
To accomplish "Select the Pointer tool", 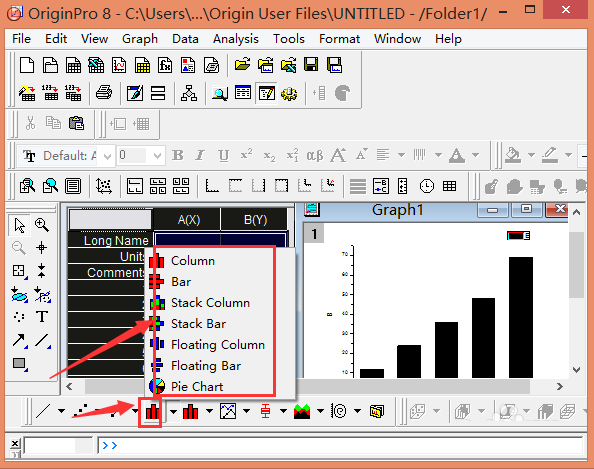I will tap(19, 225).
